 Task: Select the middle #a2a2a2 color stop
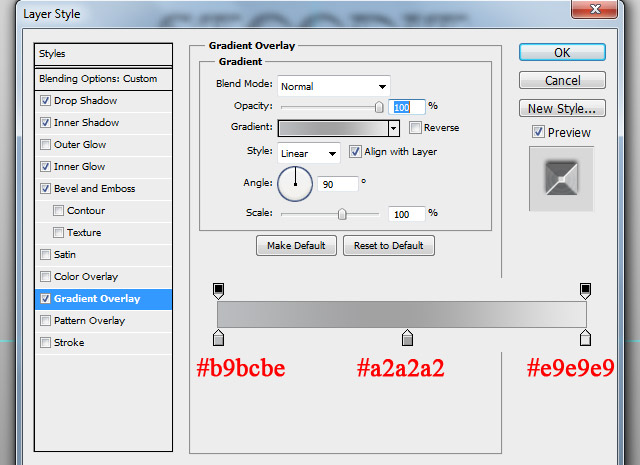point(407,338)
